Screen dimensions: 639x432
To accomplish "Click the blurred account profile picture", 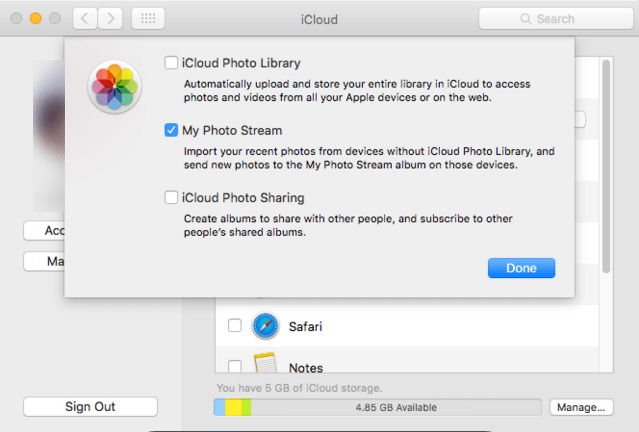I will click(48, 136).
